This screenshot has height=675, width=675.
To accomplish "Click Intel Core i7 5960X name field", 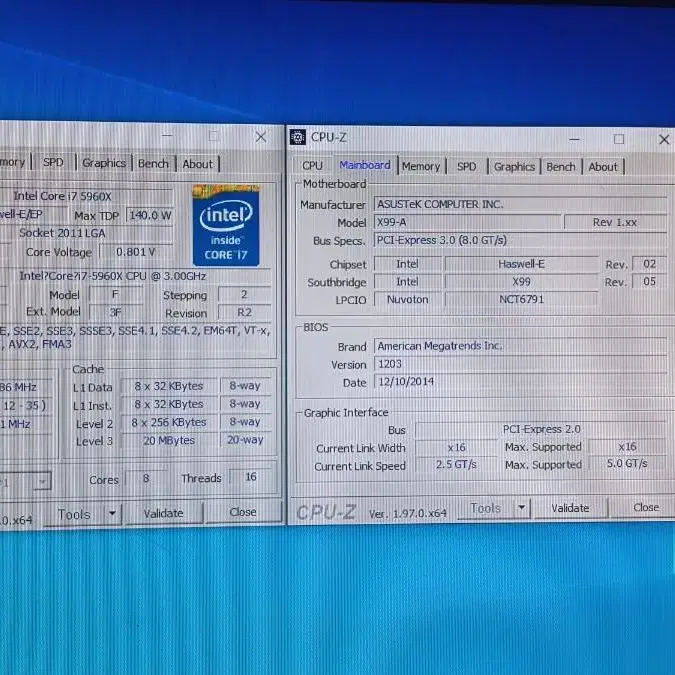I will coord(87,196).
